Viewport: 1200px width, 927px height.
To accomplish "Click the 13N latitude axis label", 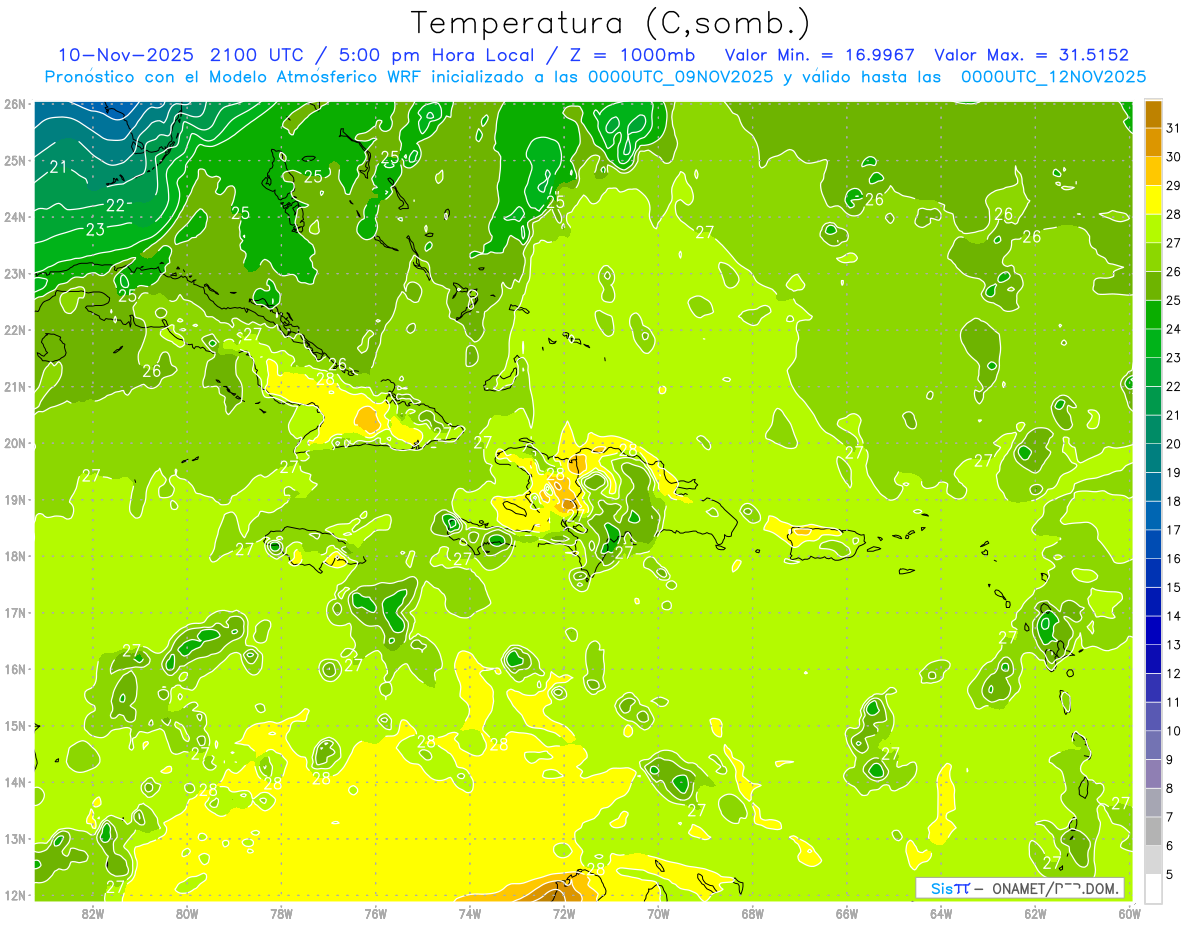I will click(15, 839).
